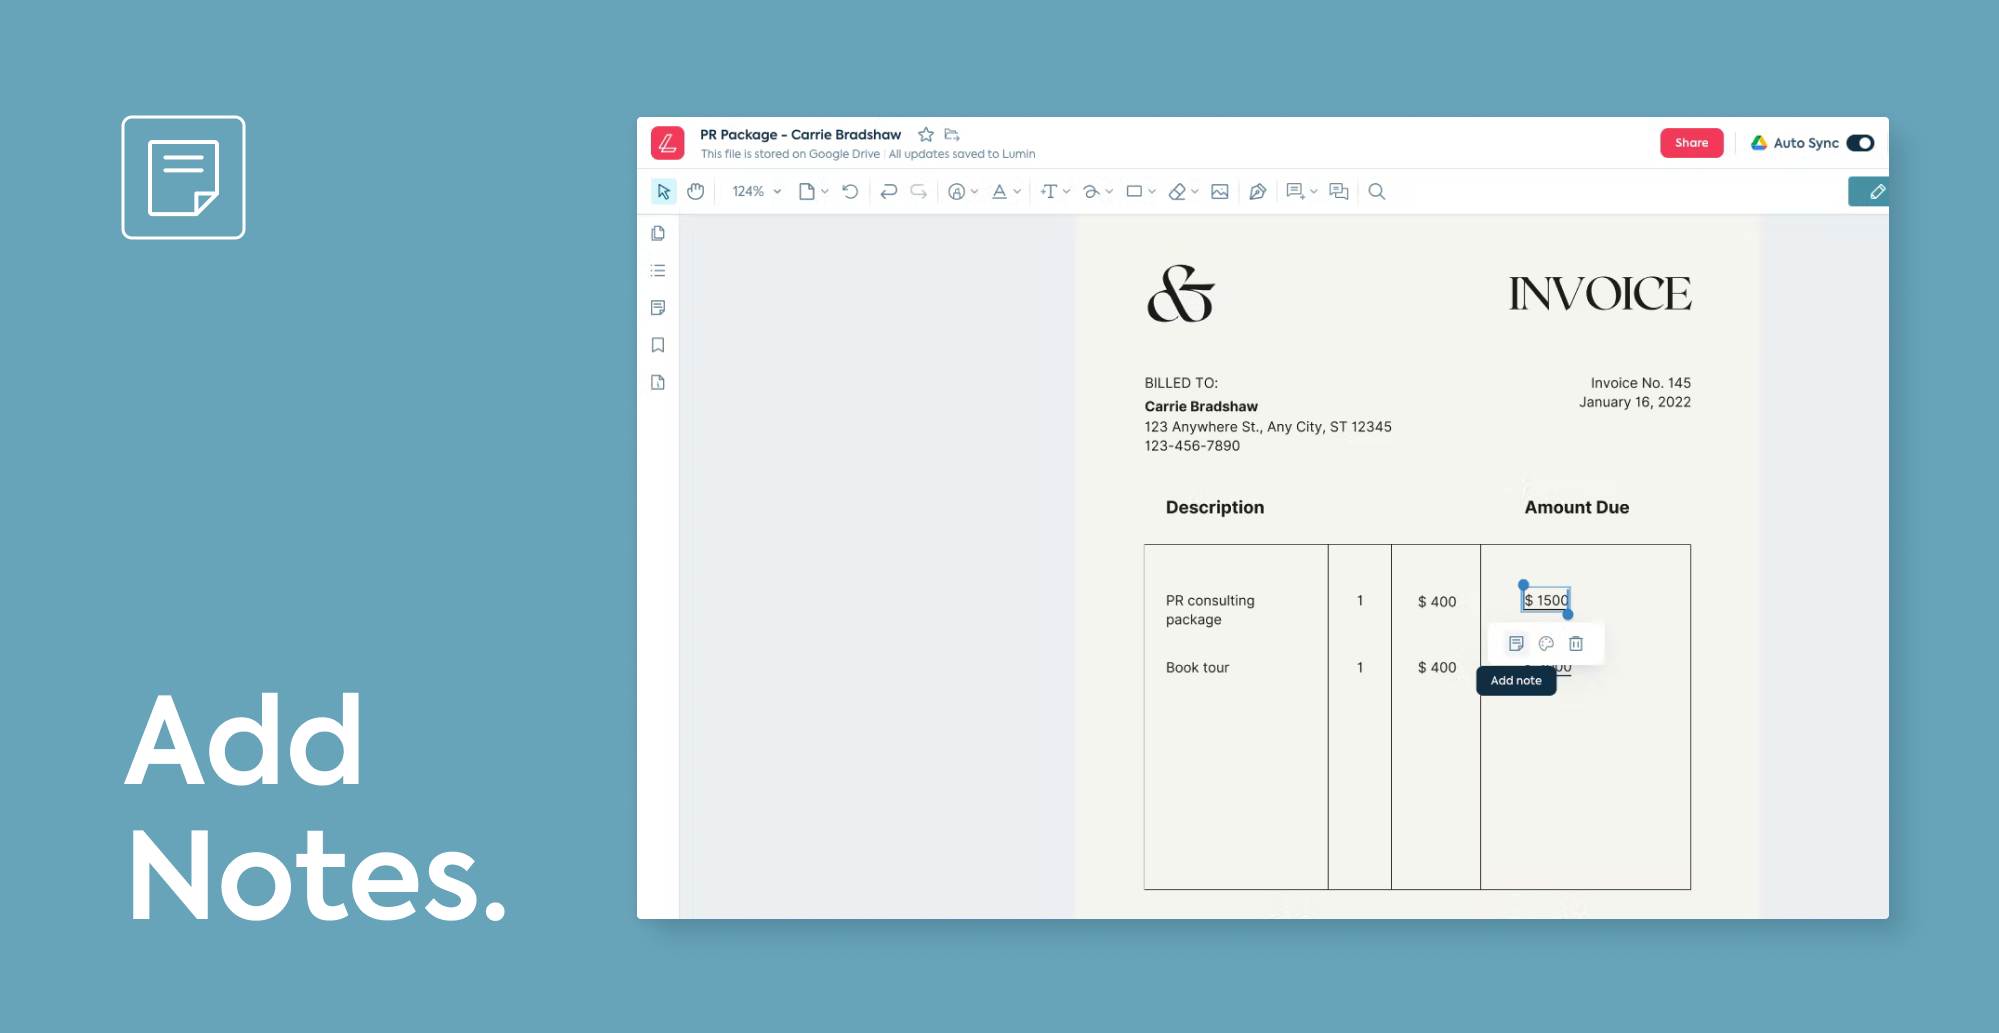Click the Google Drive icon near Auto Sync
The height and width of the screenshot is (1033, 1999).
click(x=1759, y=143)
